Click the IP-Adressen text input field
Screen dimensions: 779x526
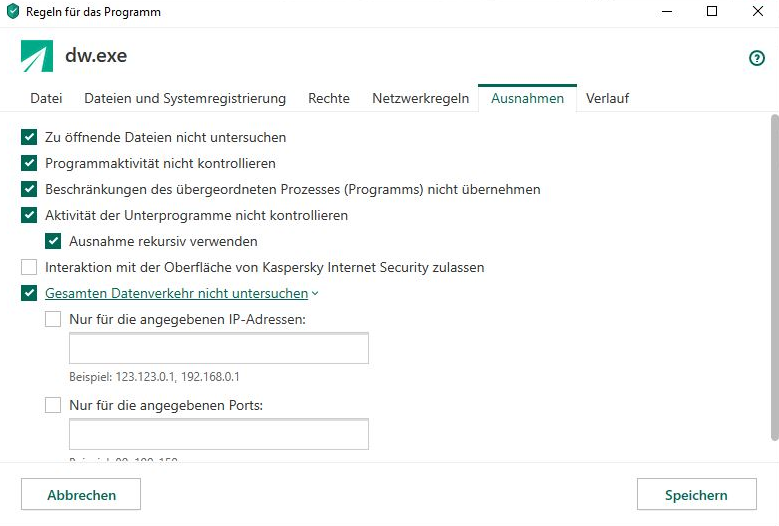(219, 348)
